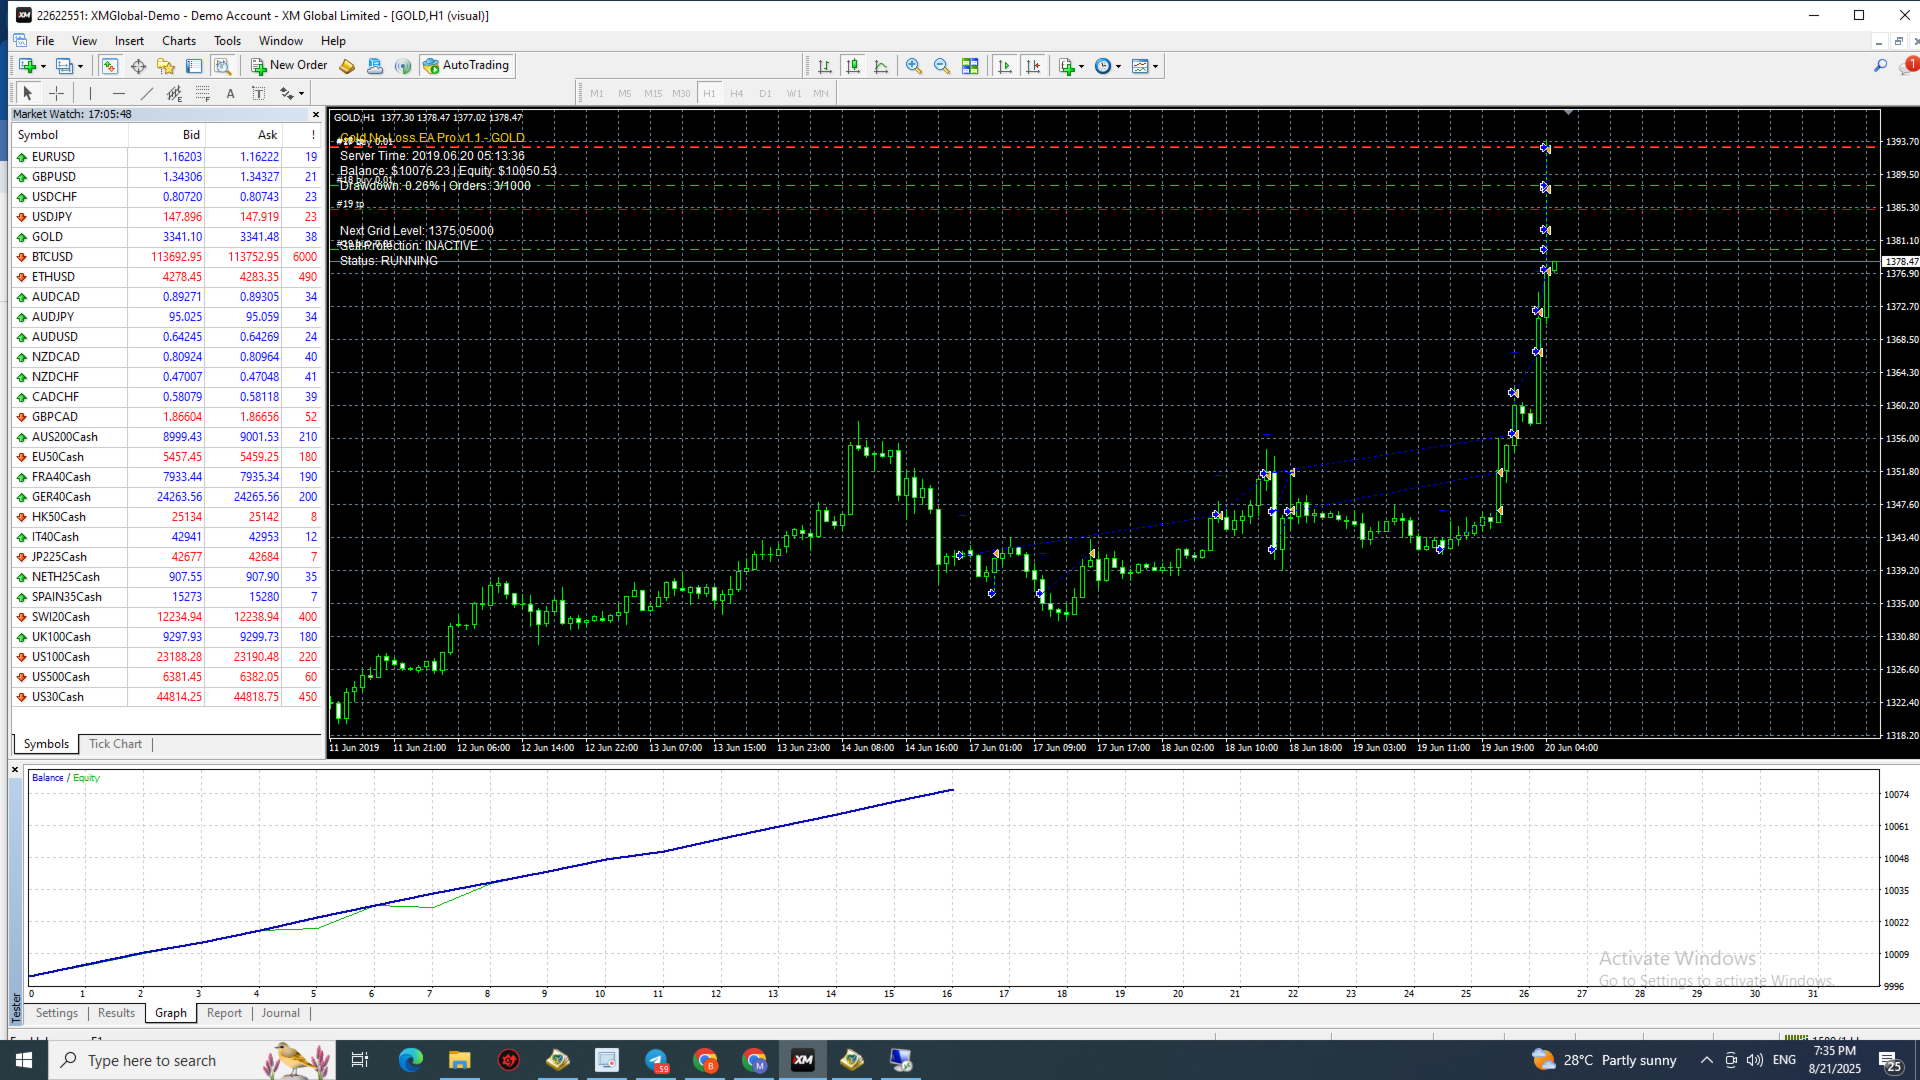Open the tester Results tab
Viewport: 1920px width, 1080px height.
point(116,1013)
